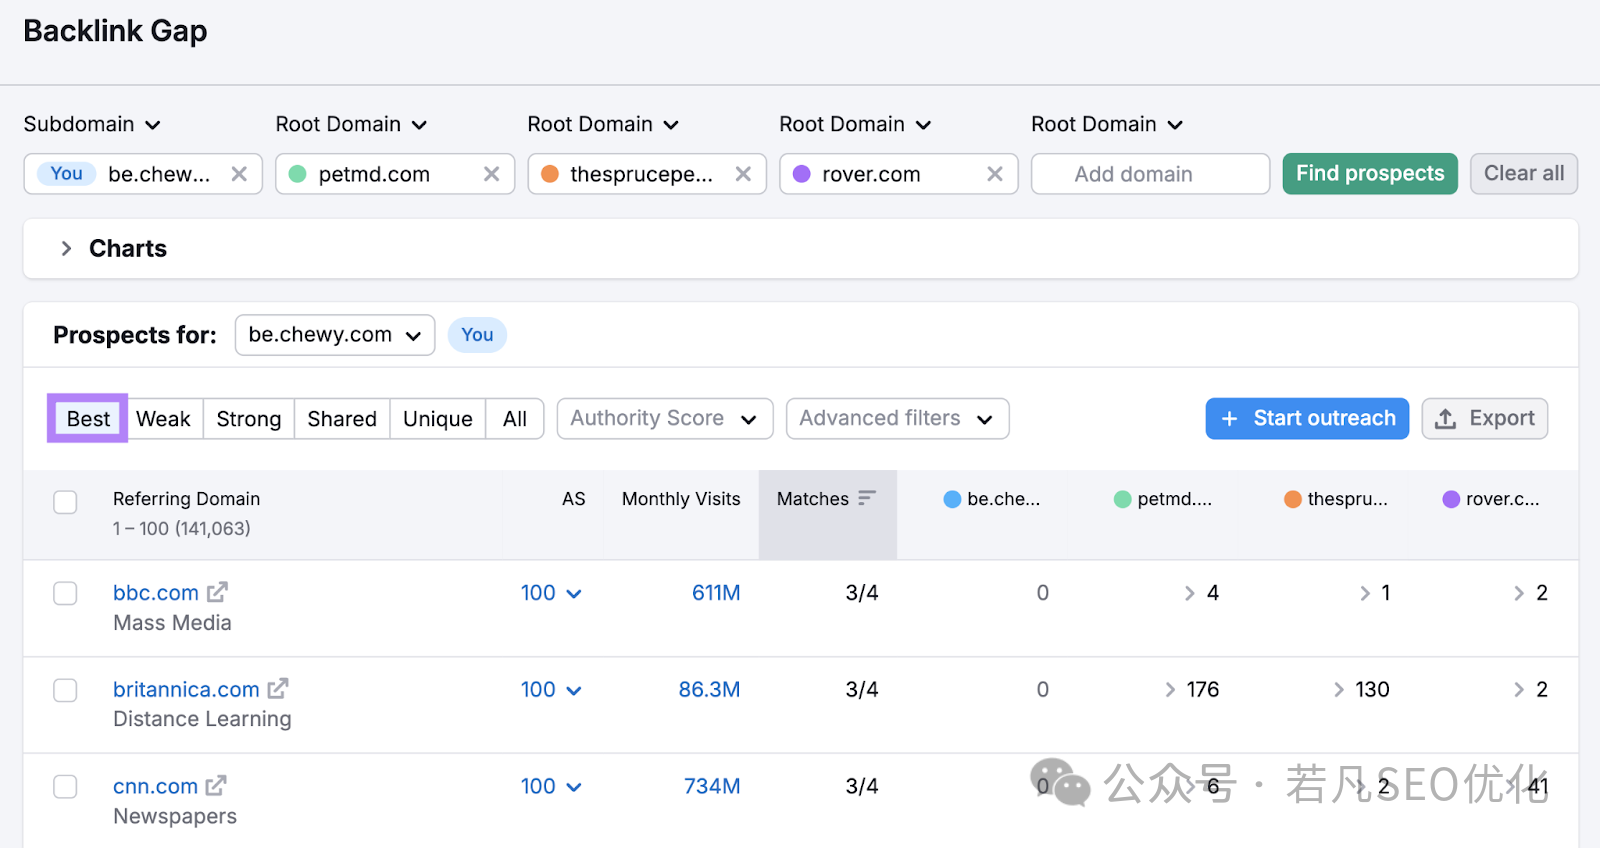
Task: Select the Weak tab
Action: coord(163,419)
